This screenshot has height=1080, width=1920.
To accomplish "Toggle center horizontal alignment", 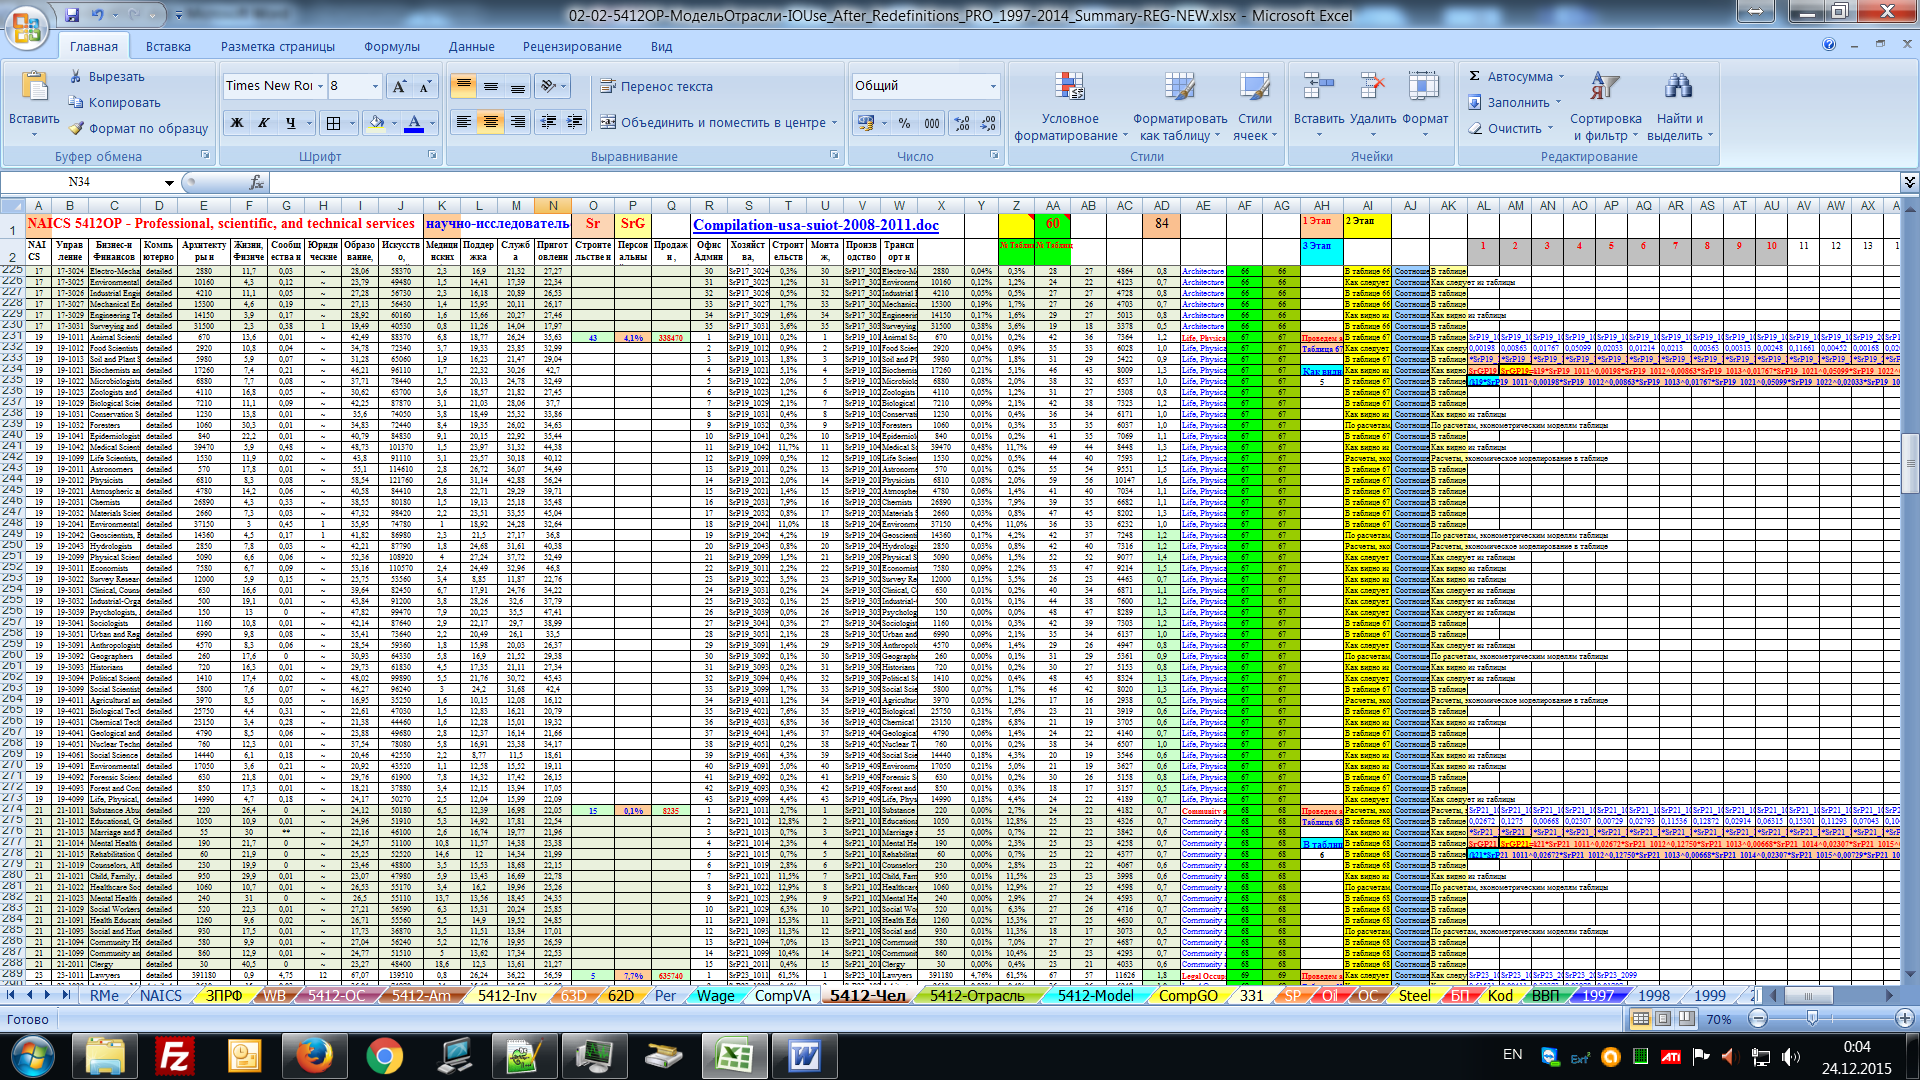I will click(490, 122).
